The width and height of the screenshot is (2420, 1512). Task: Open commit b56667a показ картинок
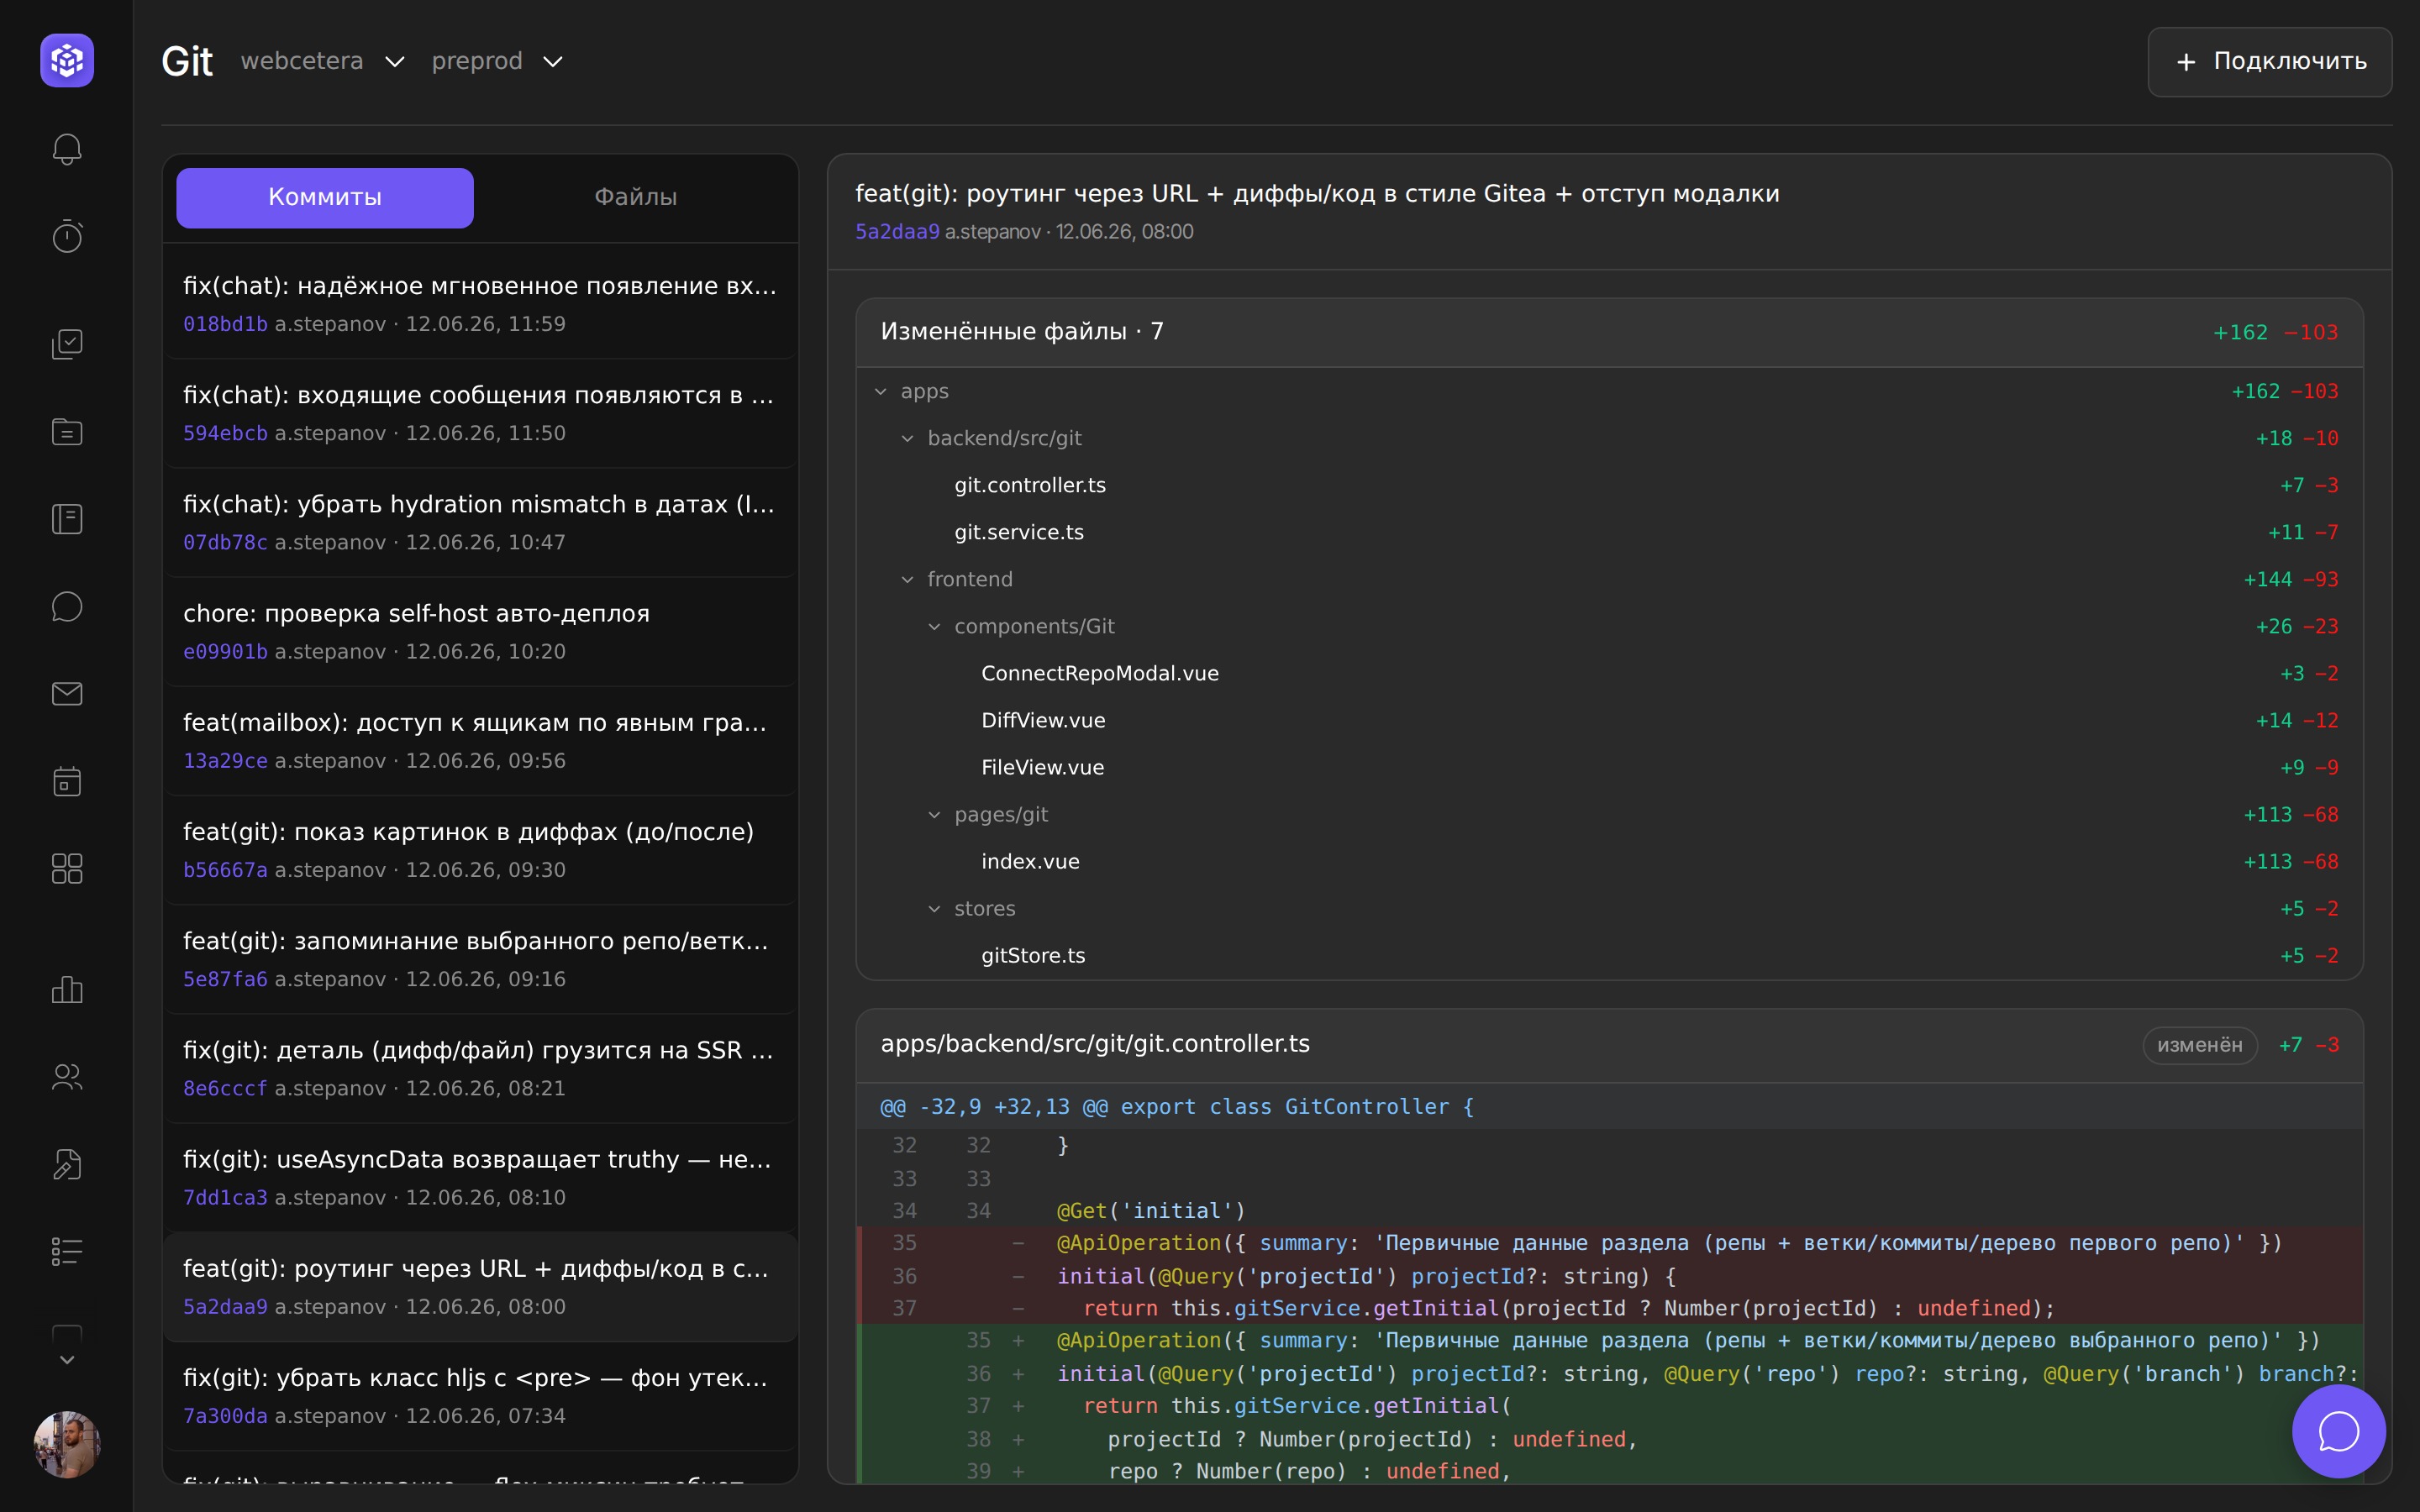[480, 850]
